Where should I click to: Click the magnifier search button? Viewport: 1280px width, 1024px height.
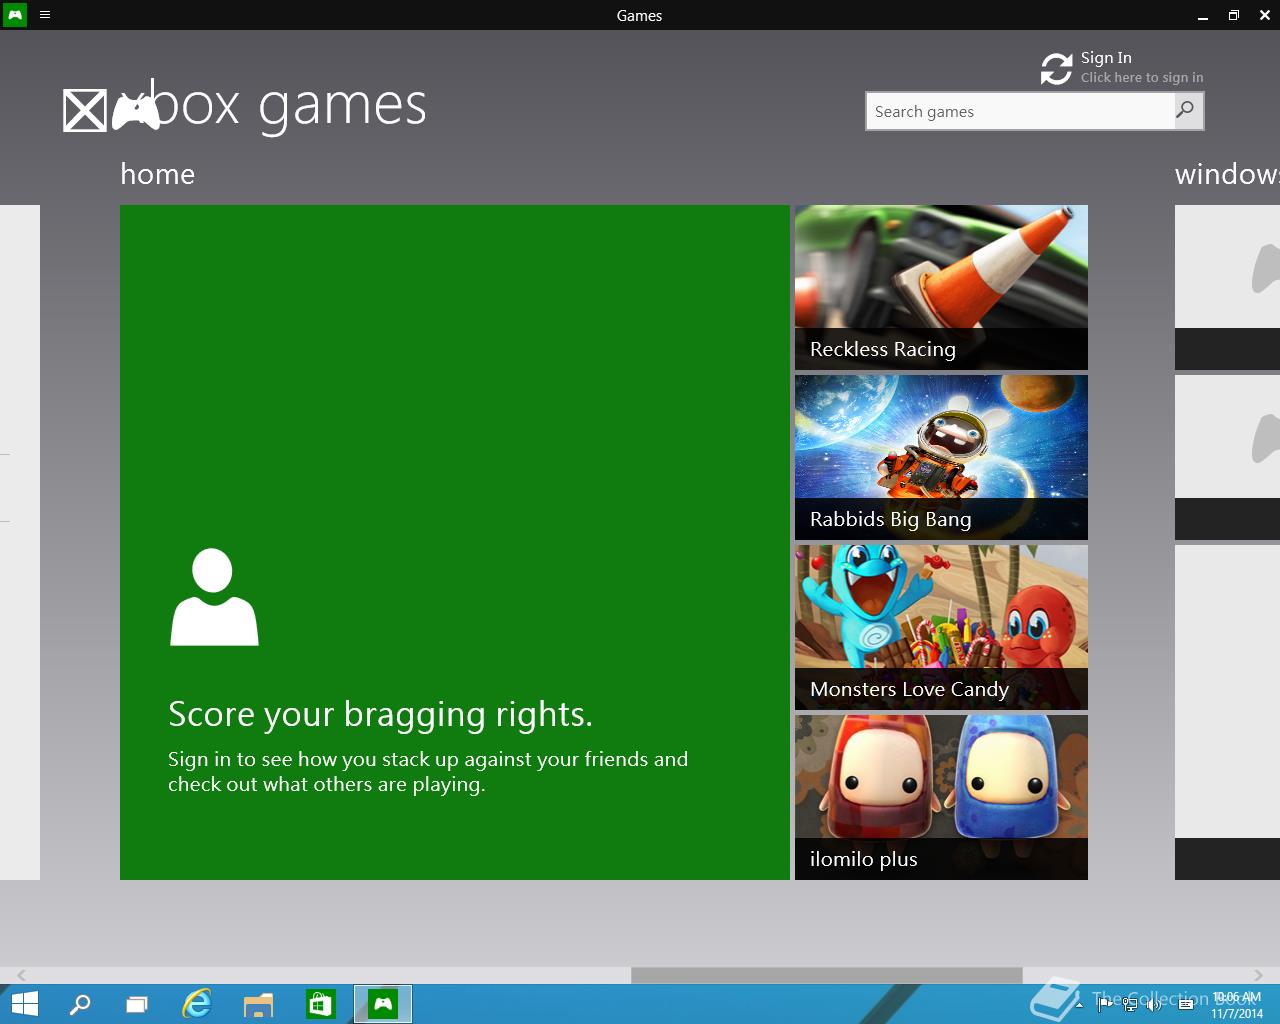click(x=1187, y=111)
